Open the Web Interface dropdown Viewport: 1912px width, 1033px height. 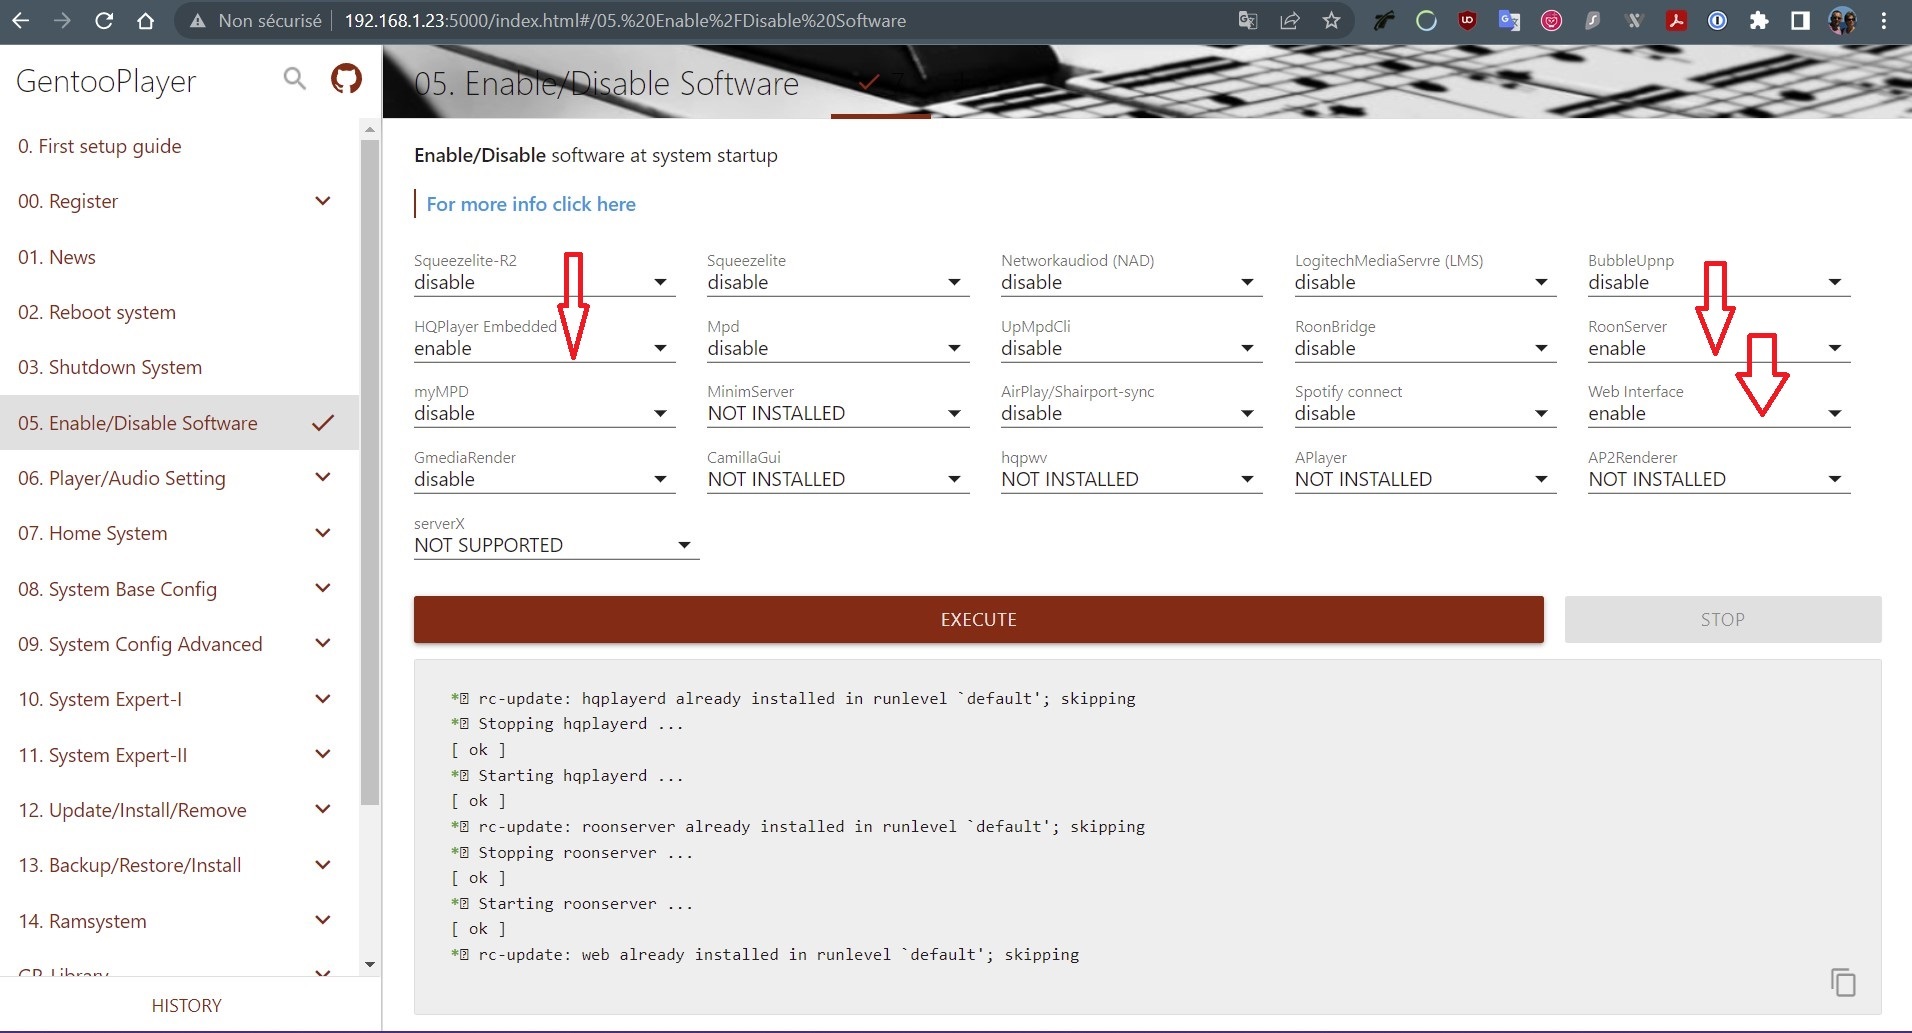click(x=1718, y=413)
